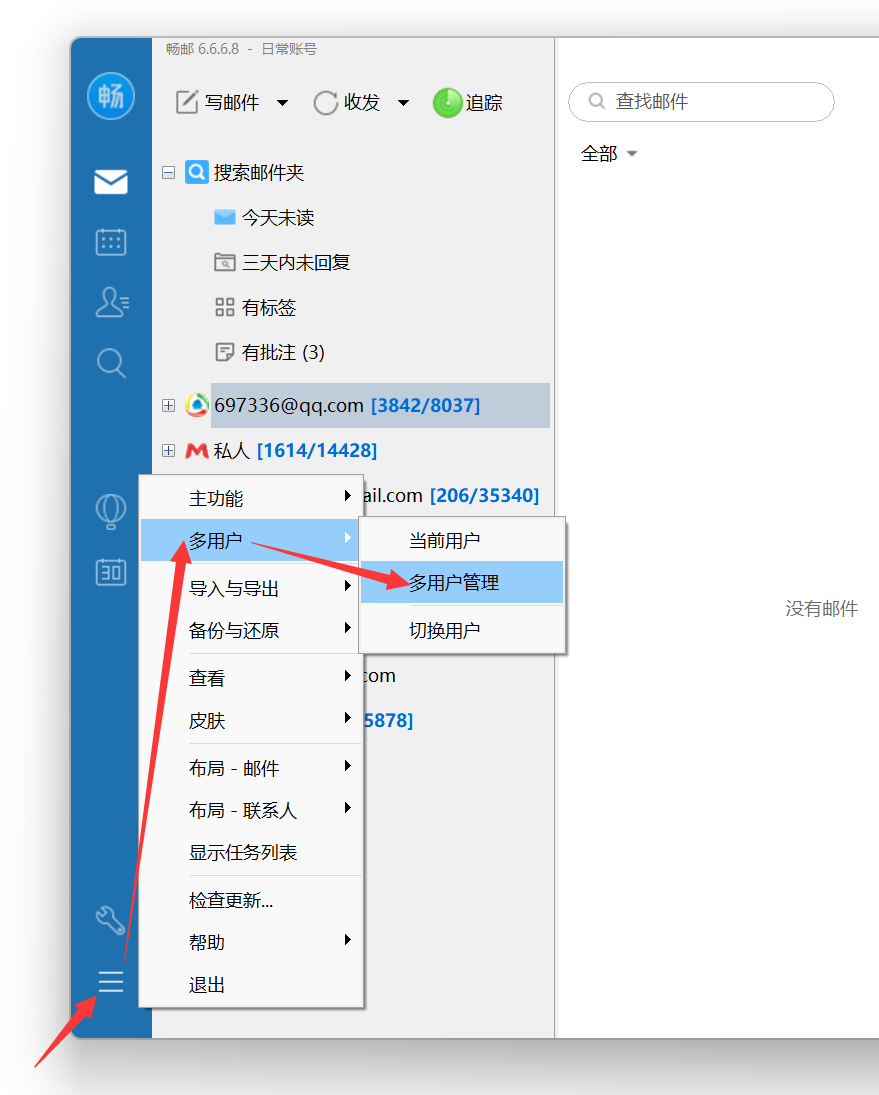Viewport: 879px width, 1095px height.
Task: Click the 查找邮件 search field
Action: tap(701, 102)
